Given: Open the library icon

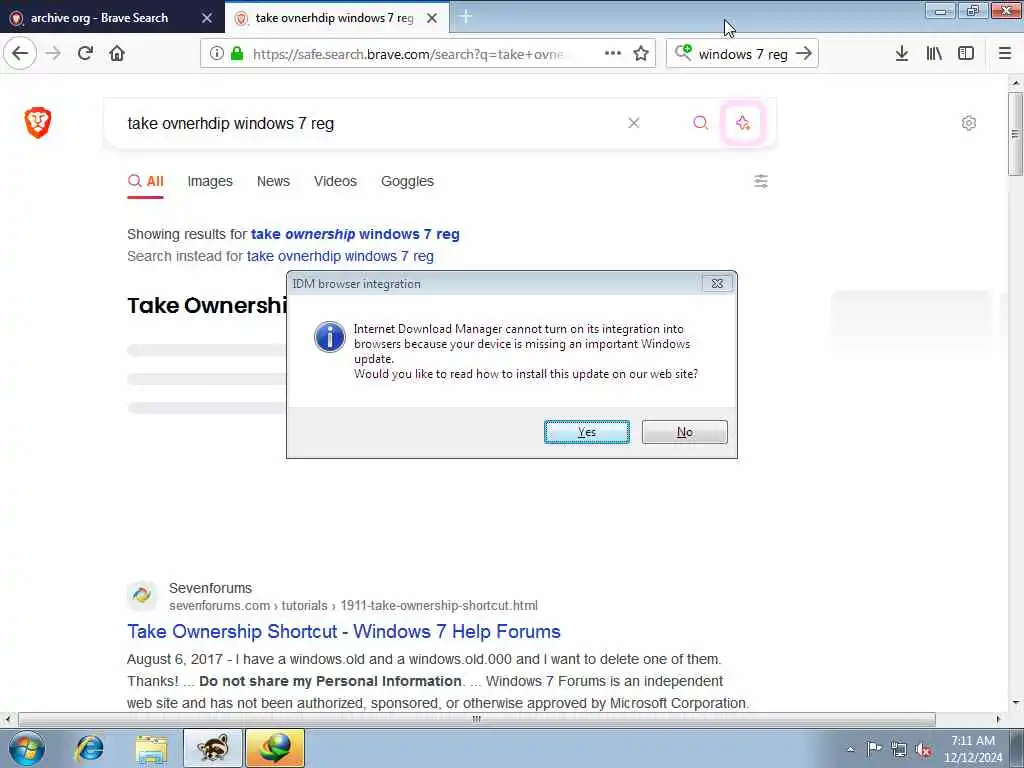Looking at the screenshot, I should [x=934, y=54].
